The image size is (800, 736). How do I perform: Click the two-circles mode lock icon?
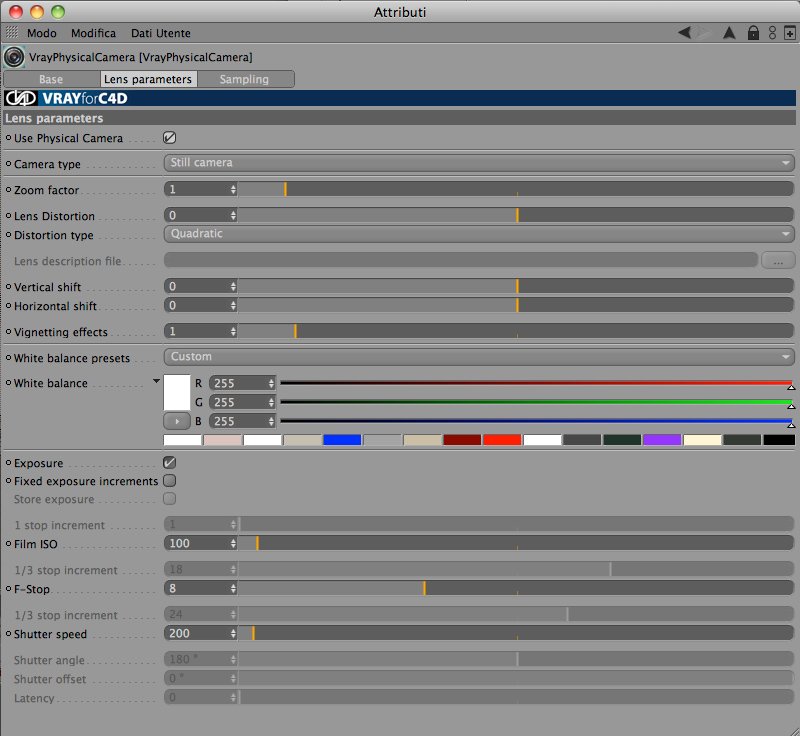pos(772,33)
